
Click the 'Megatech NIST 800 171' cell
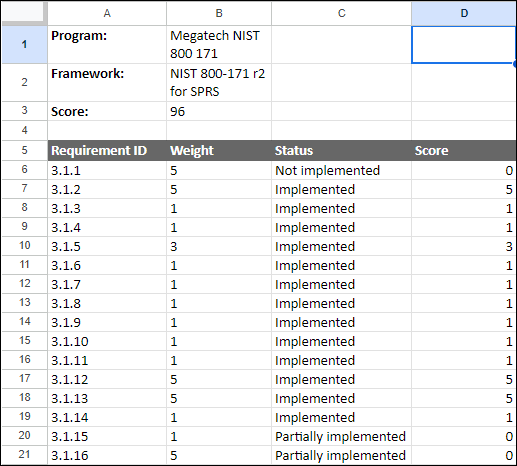[219, 44]
